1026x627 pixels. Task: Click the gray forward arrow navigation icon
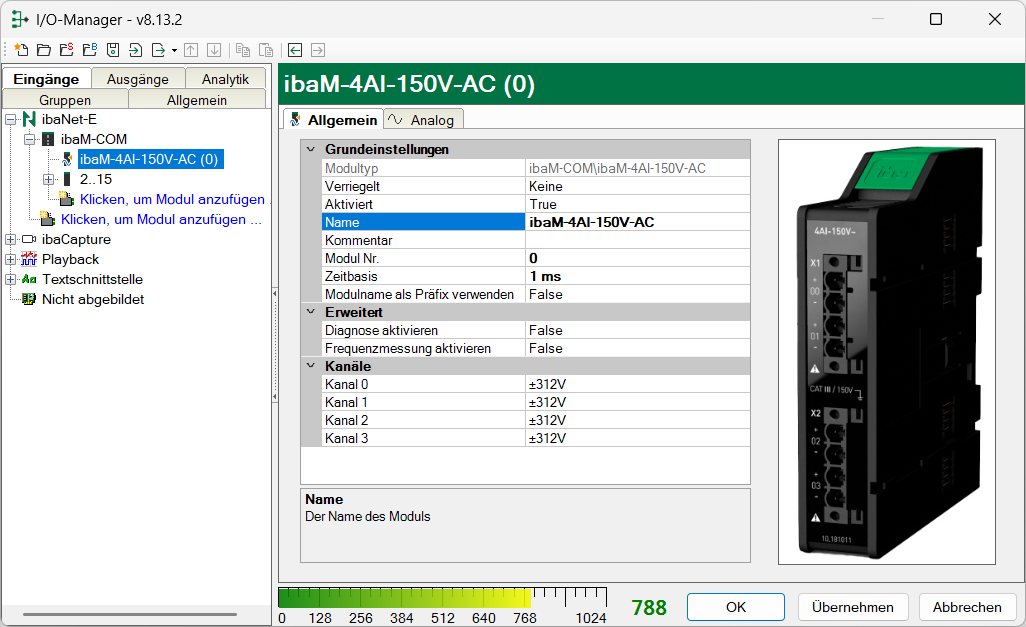(x=318, y=50)
